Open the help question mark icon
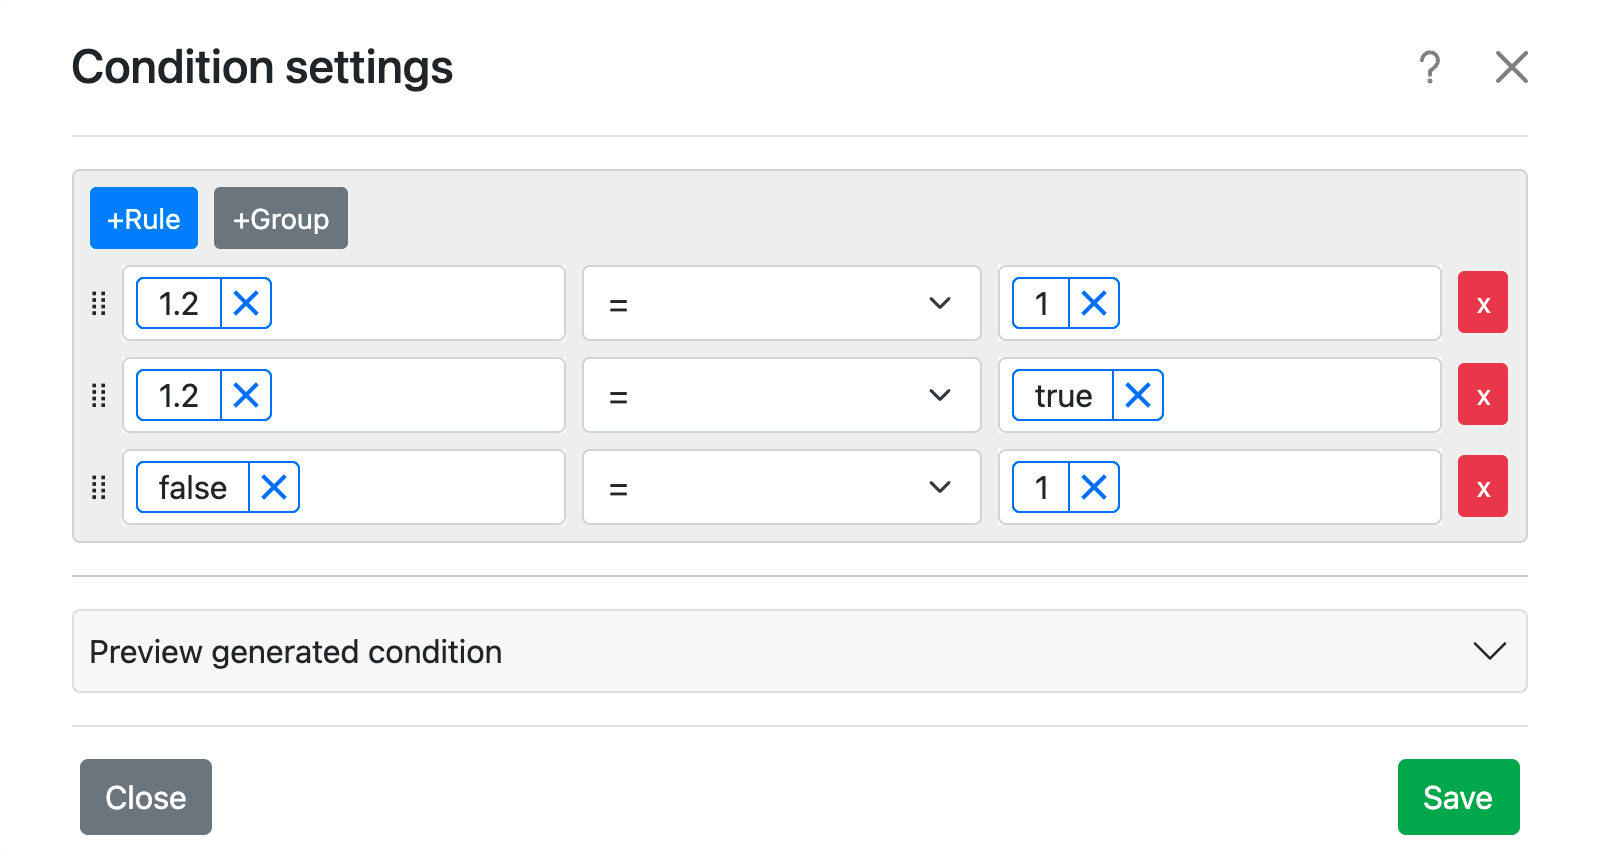The image size is (1599, 866). pyautogui.click(x=1430, y=68)
